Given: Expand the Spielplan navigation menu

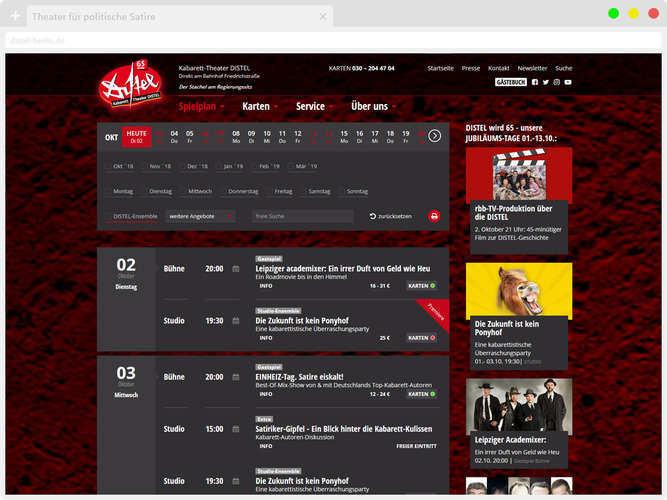Looking at the screenshot, I should point(201,106).
